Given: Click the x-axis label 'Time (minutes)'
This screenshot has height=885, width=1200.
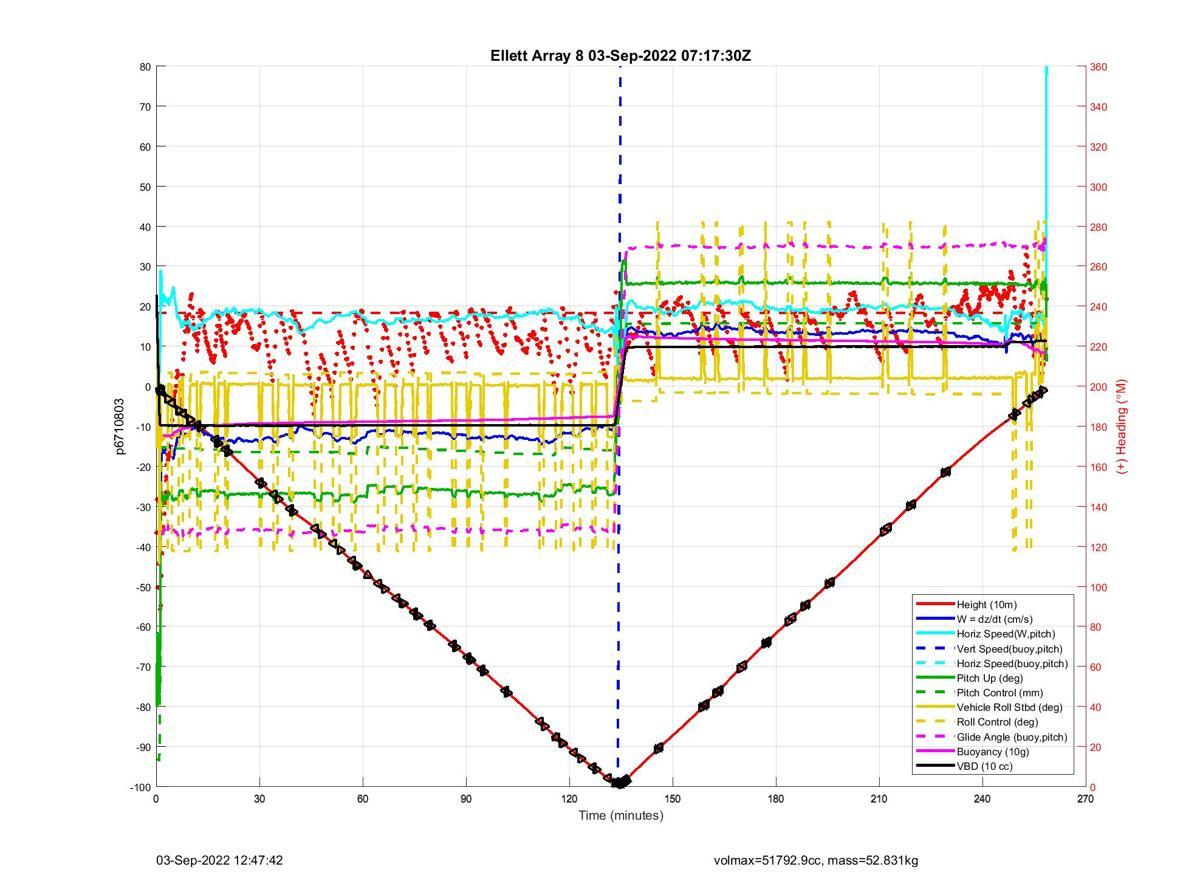Looking at the screenshot, I should pos(621,815).
